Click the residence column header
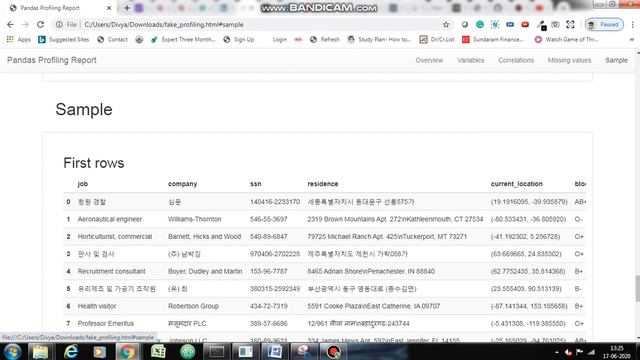640x360 pixels. 323,184
